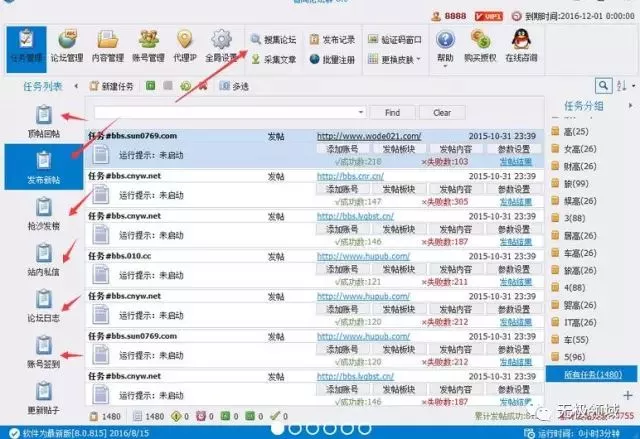This screenshot has width=640, height=439.
Task: Click the plus icon to add a task group
Action: click(x=628, y=395)
